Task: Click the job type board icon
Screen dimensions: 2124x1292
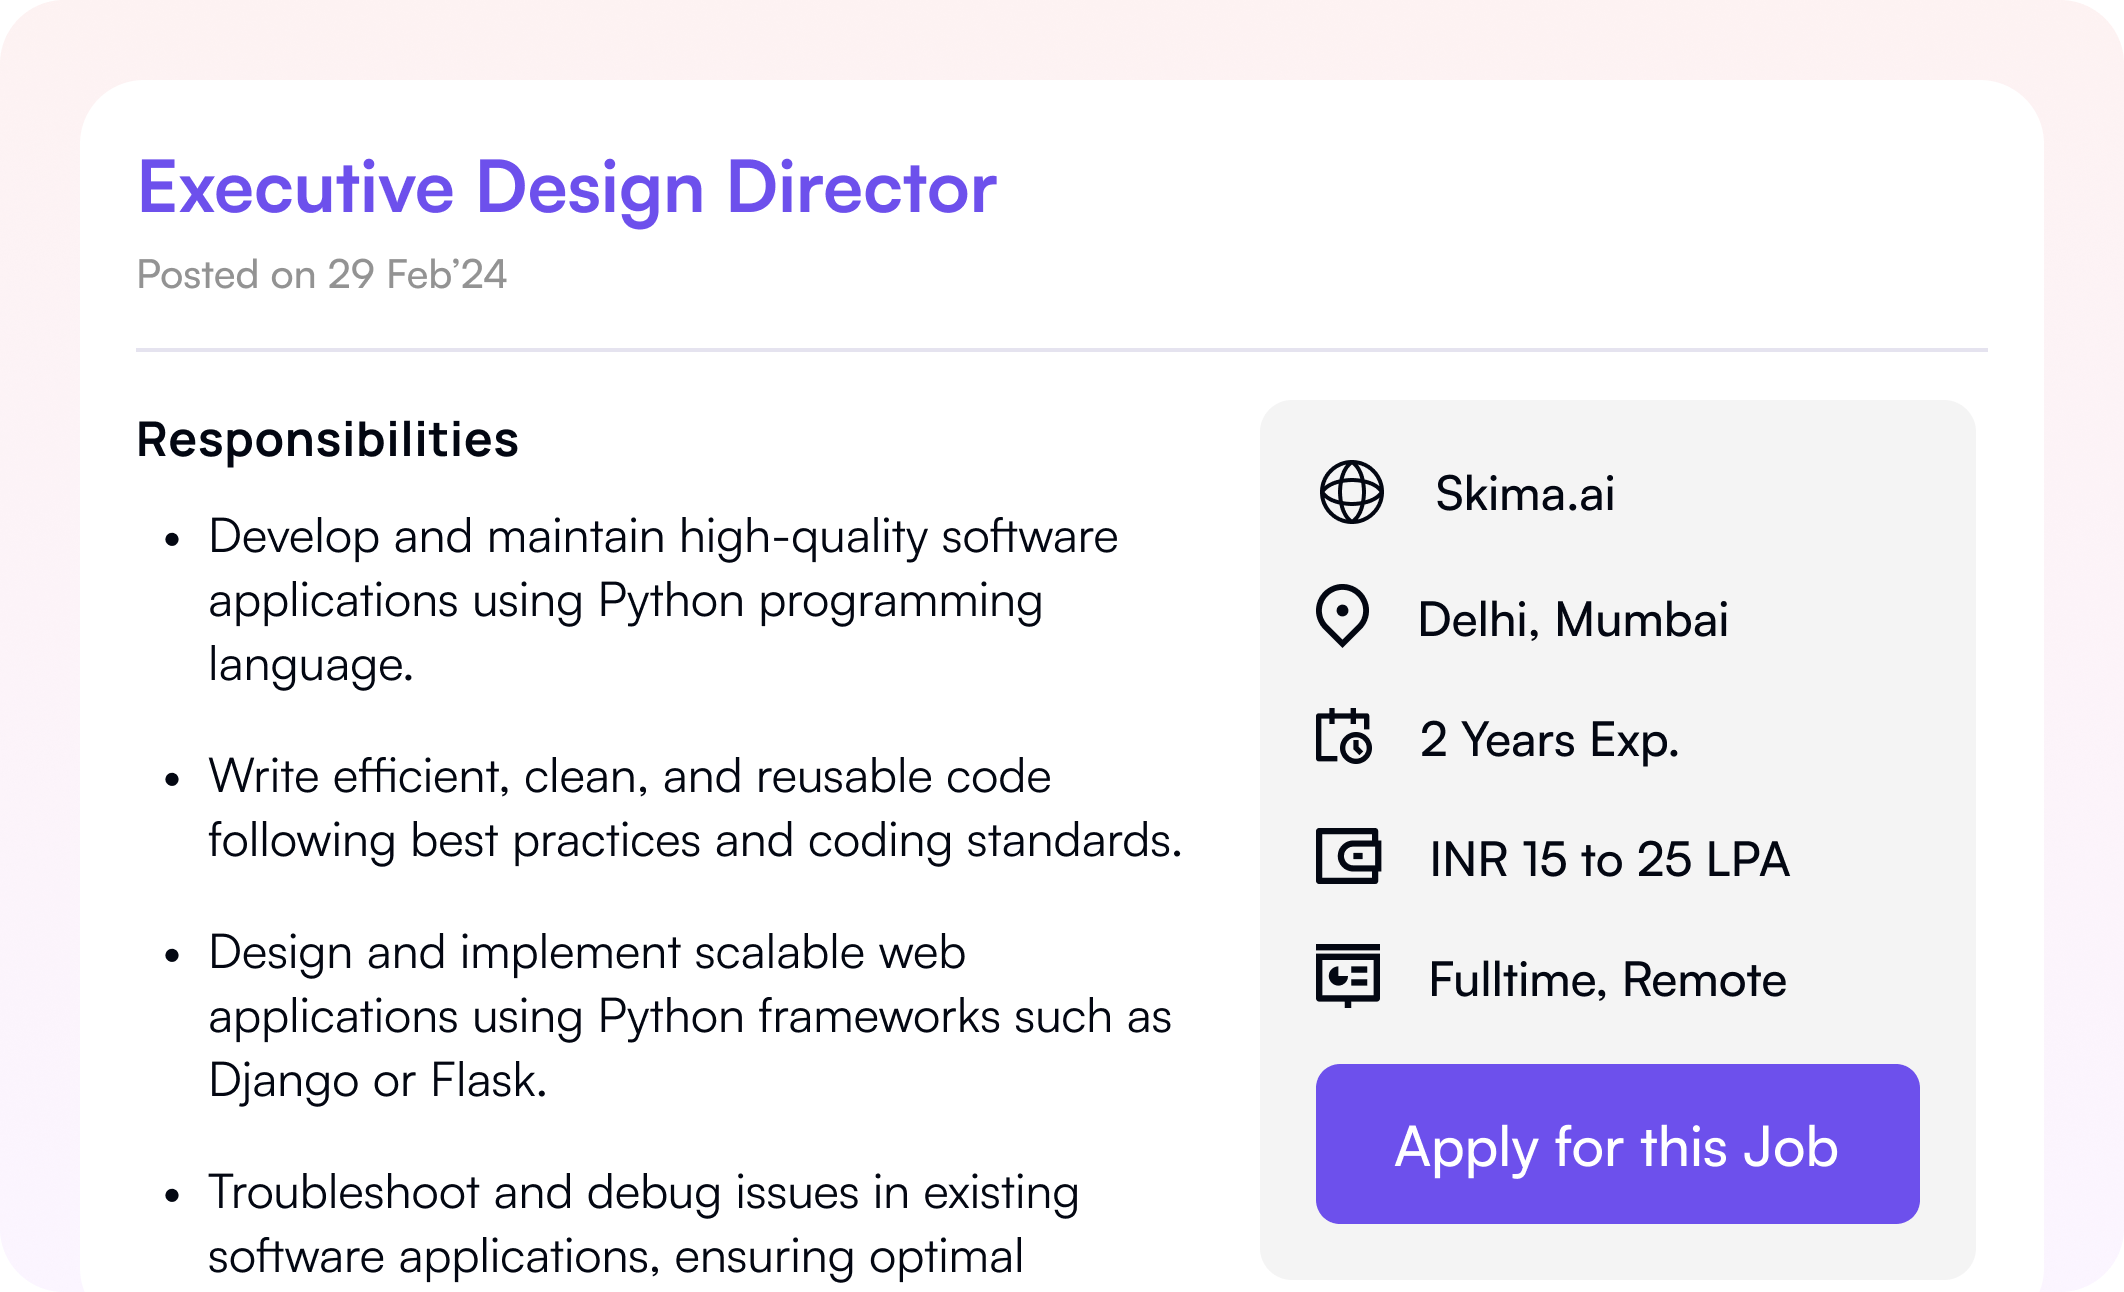Action: [1348, 975]
